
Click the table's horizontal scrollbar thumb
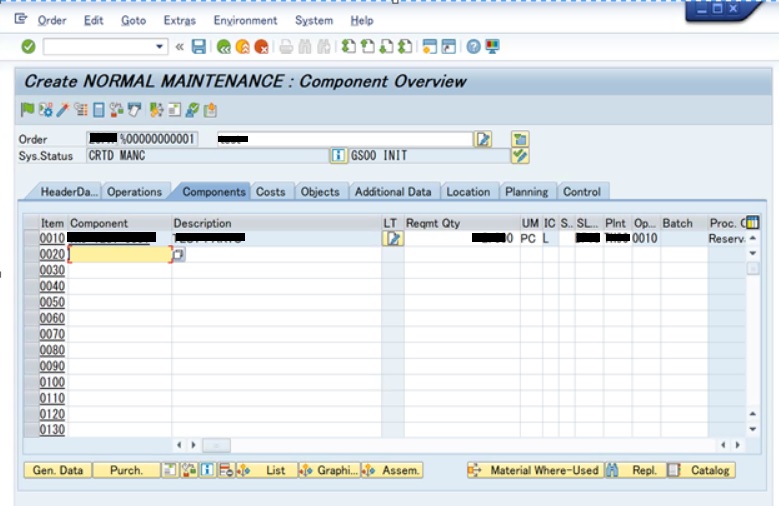coord(216,445)
